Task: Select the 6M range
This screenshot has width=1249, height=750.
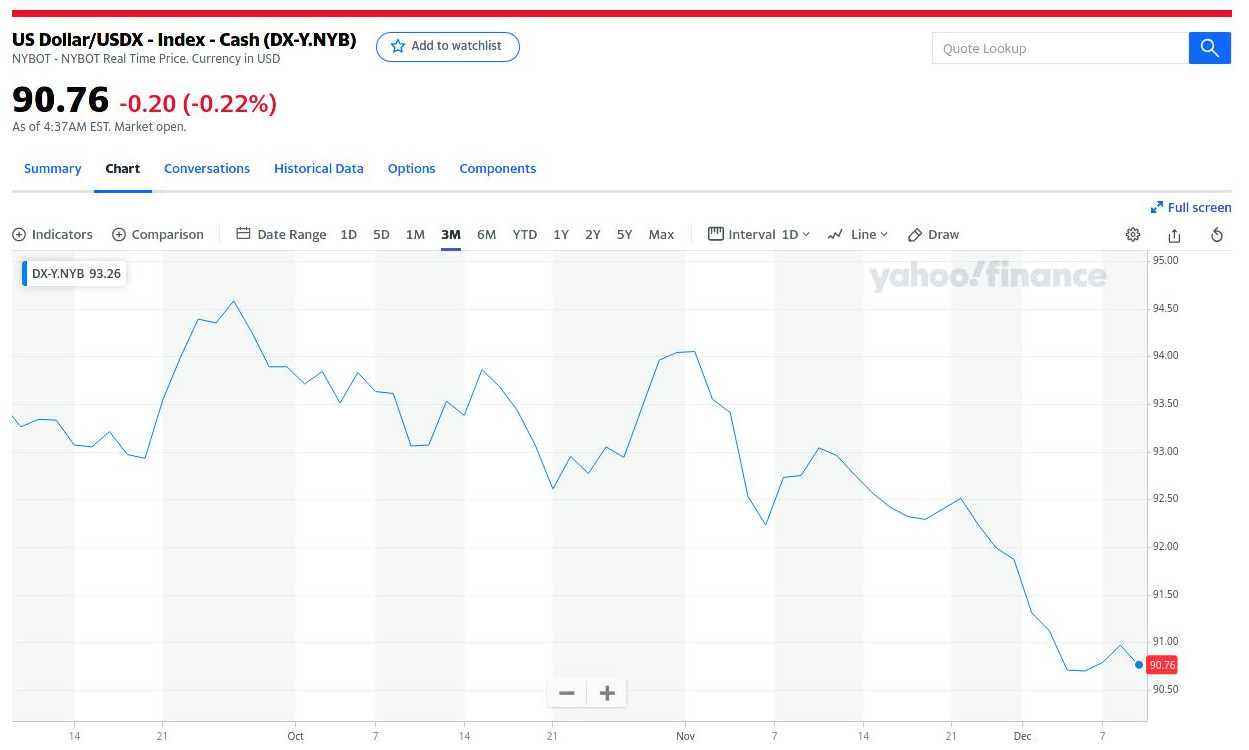Action: coord(486,234)
